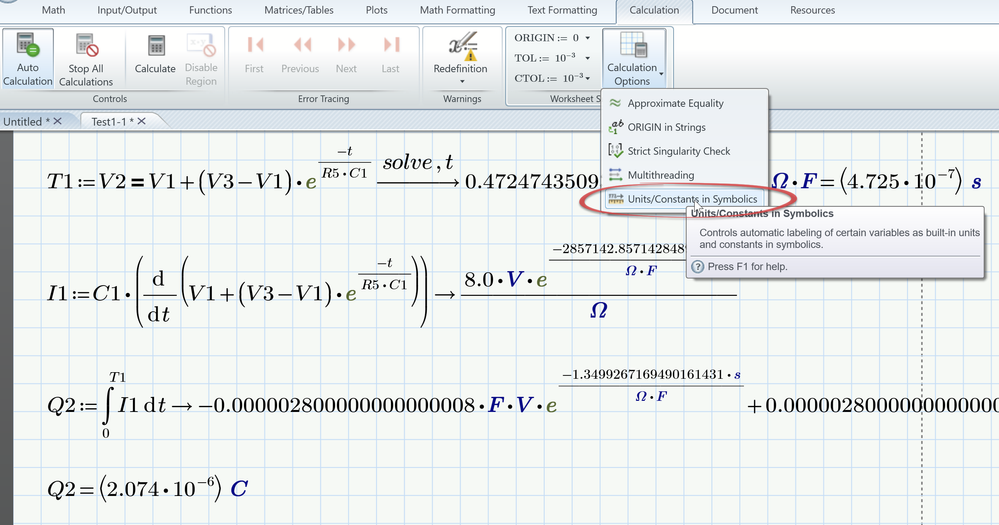Enable Strict Singularity Check

tap(678, 151)
